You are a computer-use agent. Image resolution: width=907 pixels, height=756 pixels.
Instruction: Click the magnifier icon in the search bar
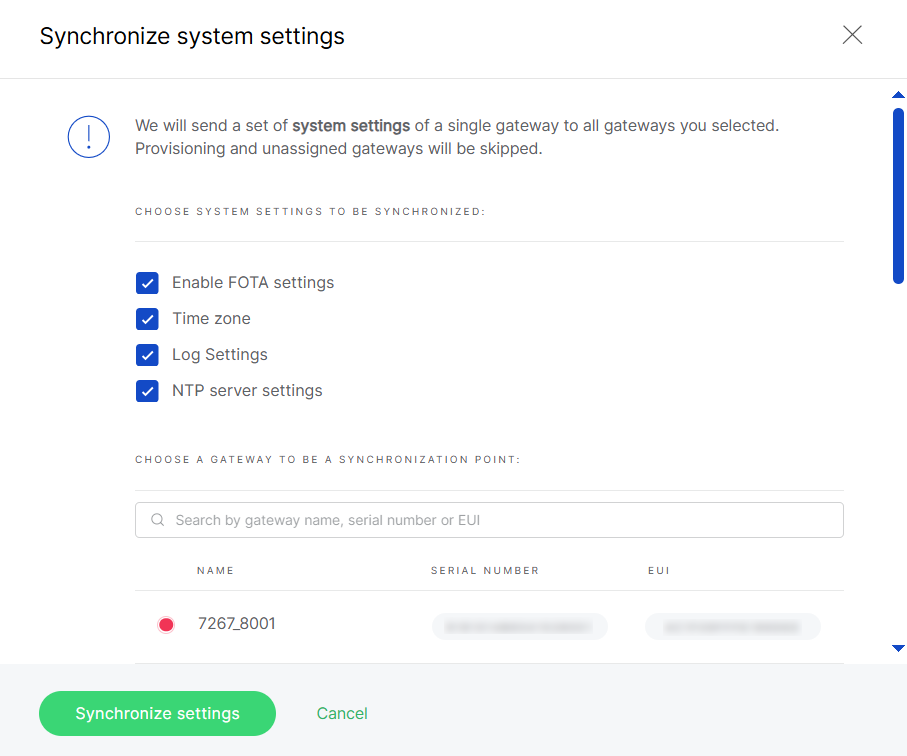[157, 520]
